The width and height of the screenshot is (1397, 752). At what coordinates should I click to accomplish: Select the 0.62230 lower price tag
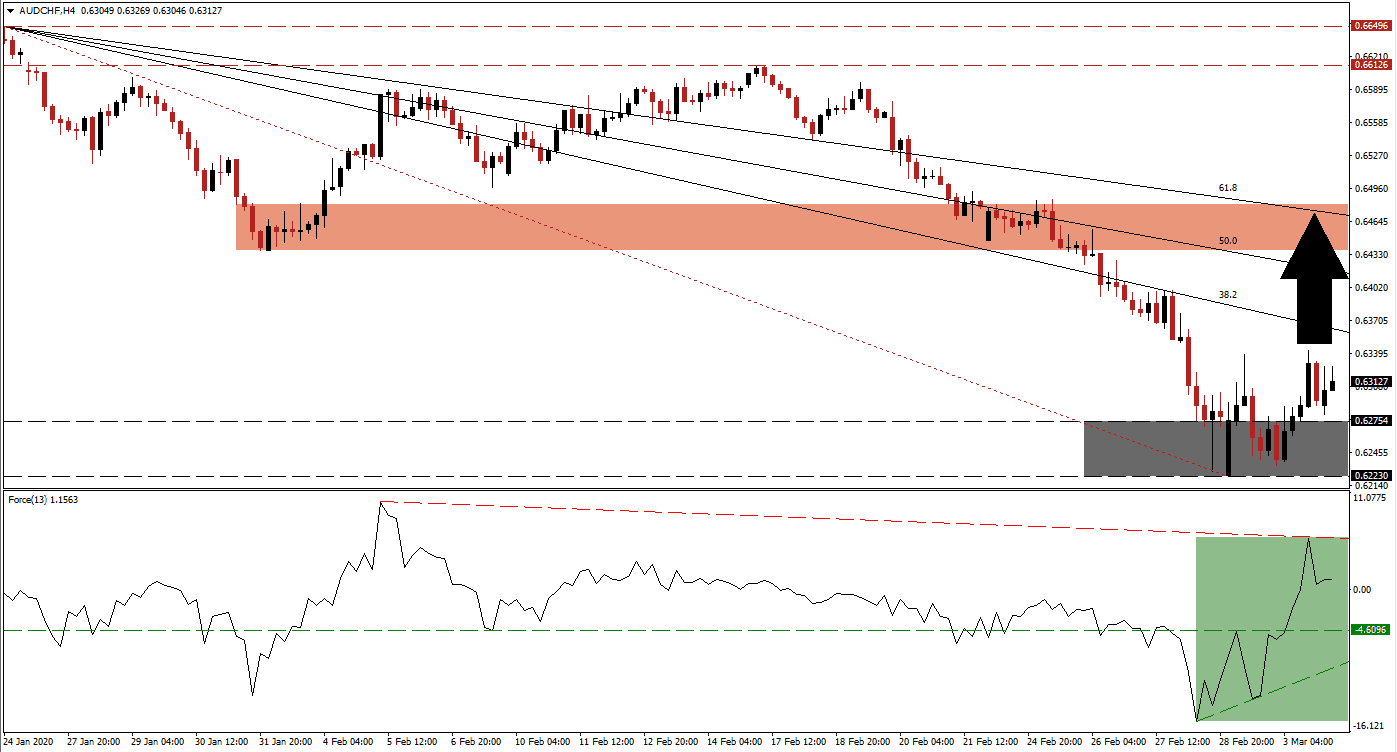[1371, 475]
